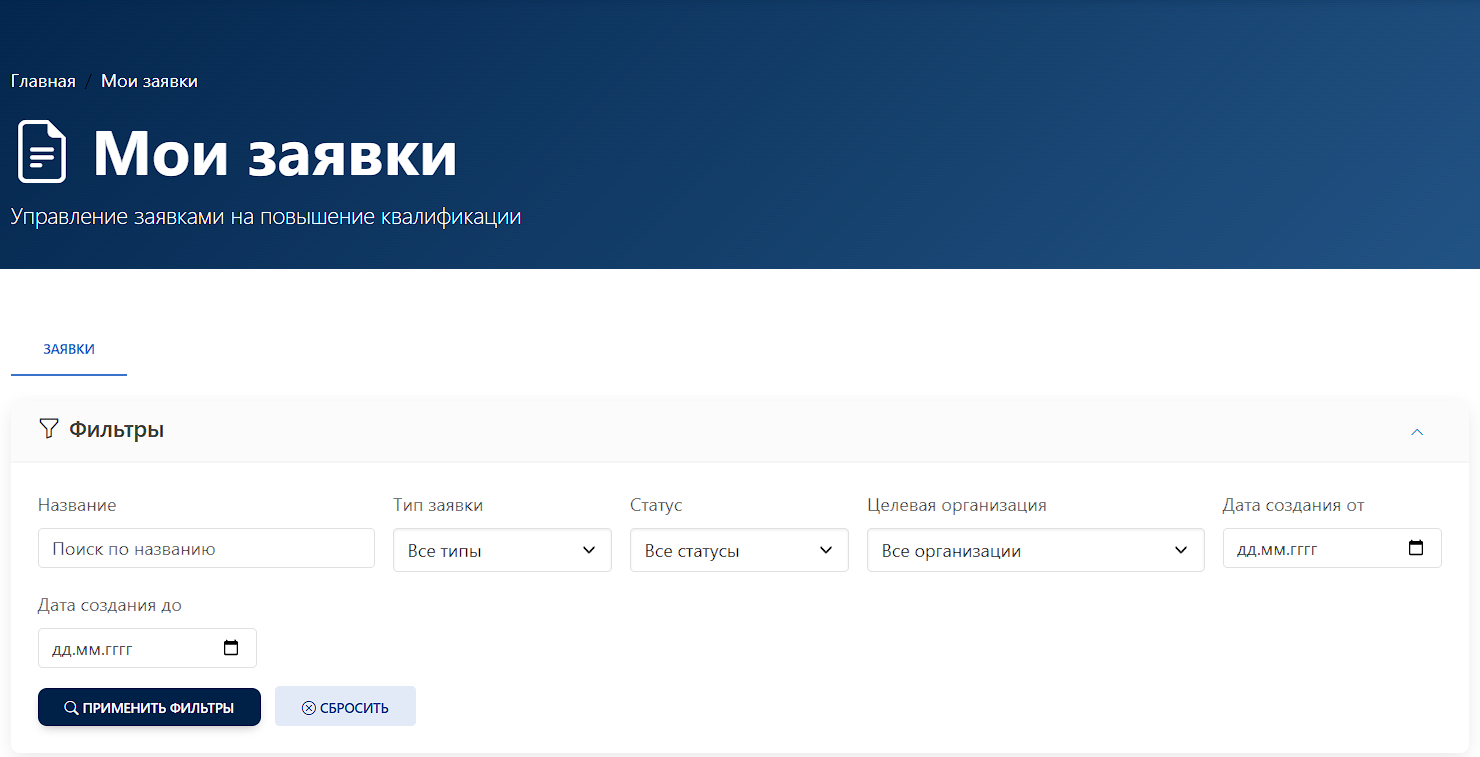
Task: Click the 'Название' field label
Action: 77,505
